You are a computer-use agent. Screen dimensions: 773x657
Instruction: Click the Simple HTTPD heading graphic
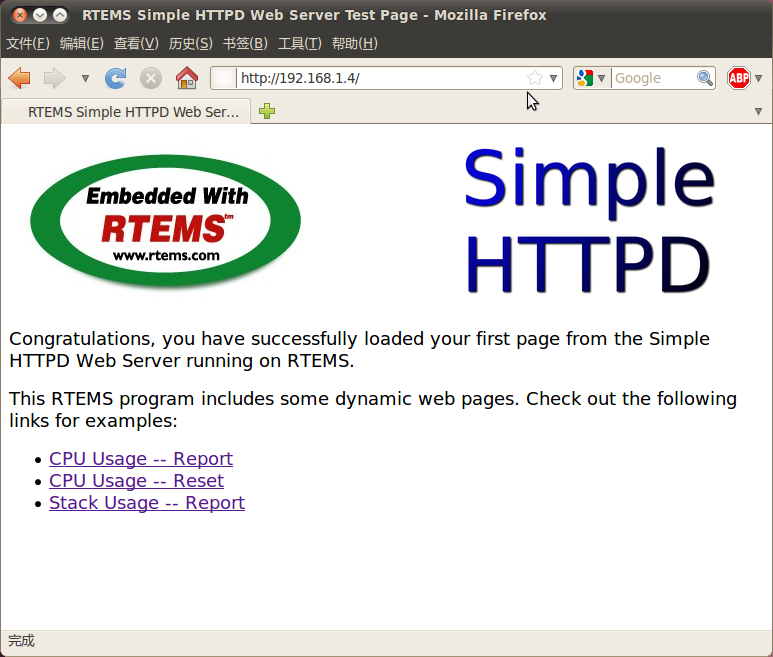pos(589,220)
